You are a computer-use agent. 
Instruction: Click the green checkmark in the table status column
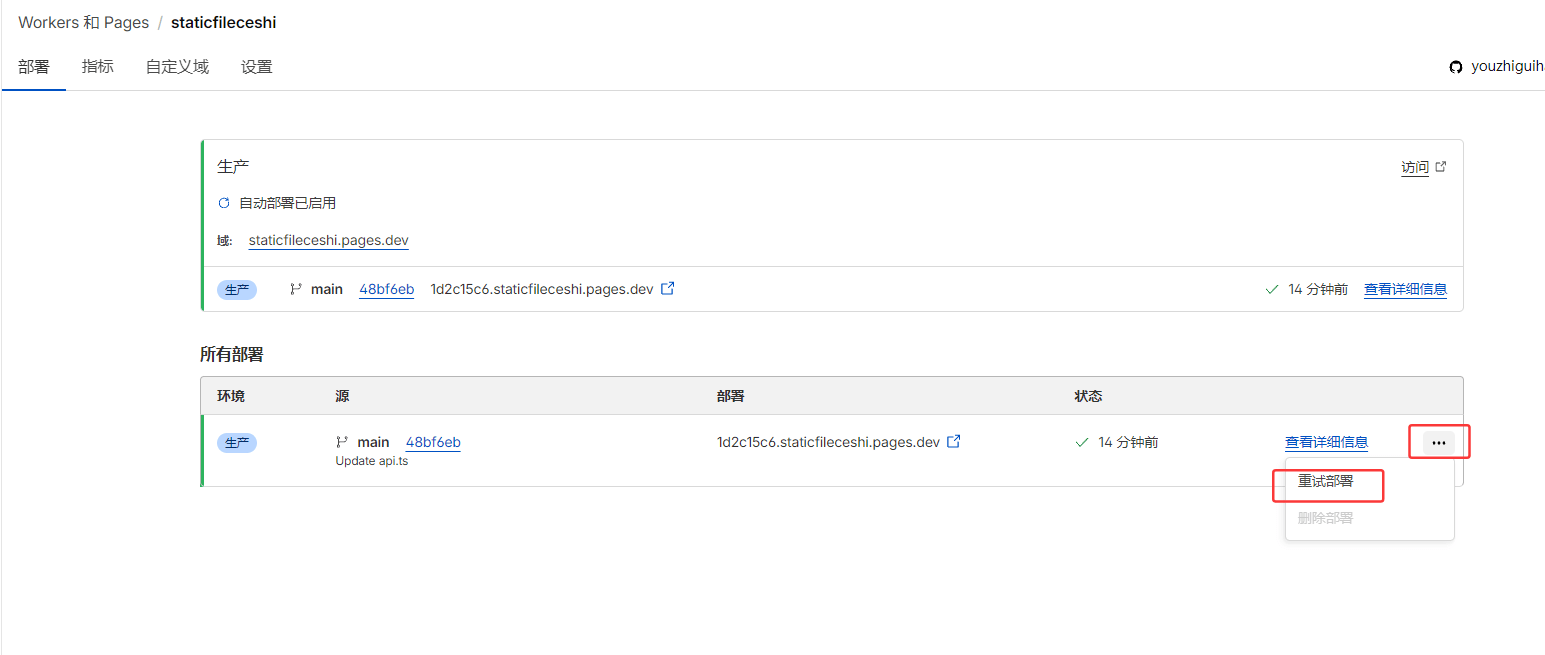tap(1081, 442)
